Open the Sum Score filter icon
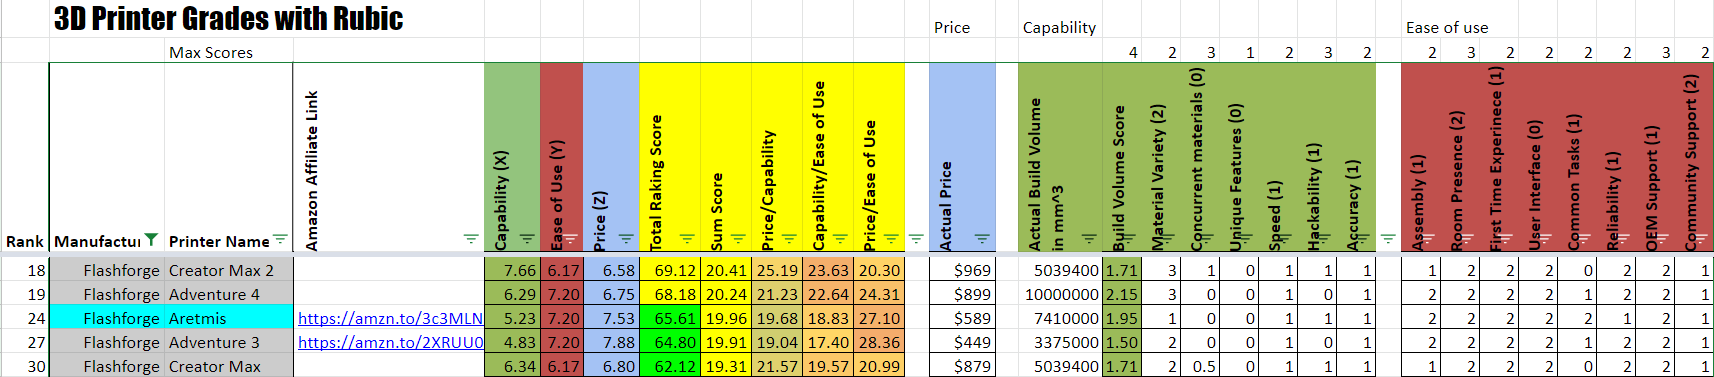The height and width of the screenshot is (377, 1714). [x=738, y=240]
